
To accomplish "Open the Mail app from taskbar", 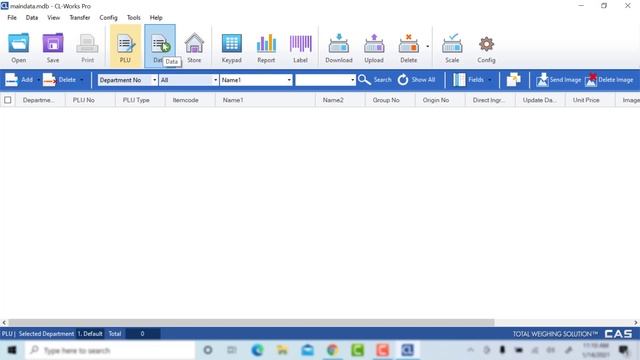I will pos(308,350).
